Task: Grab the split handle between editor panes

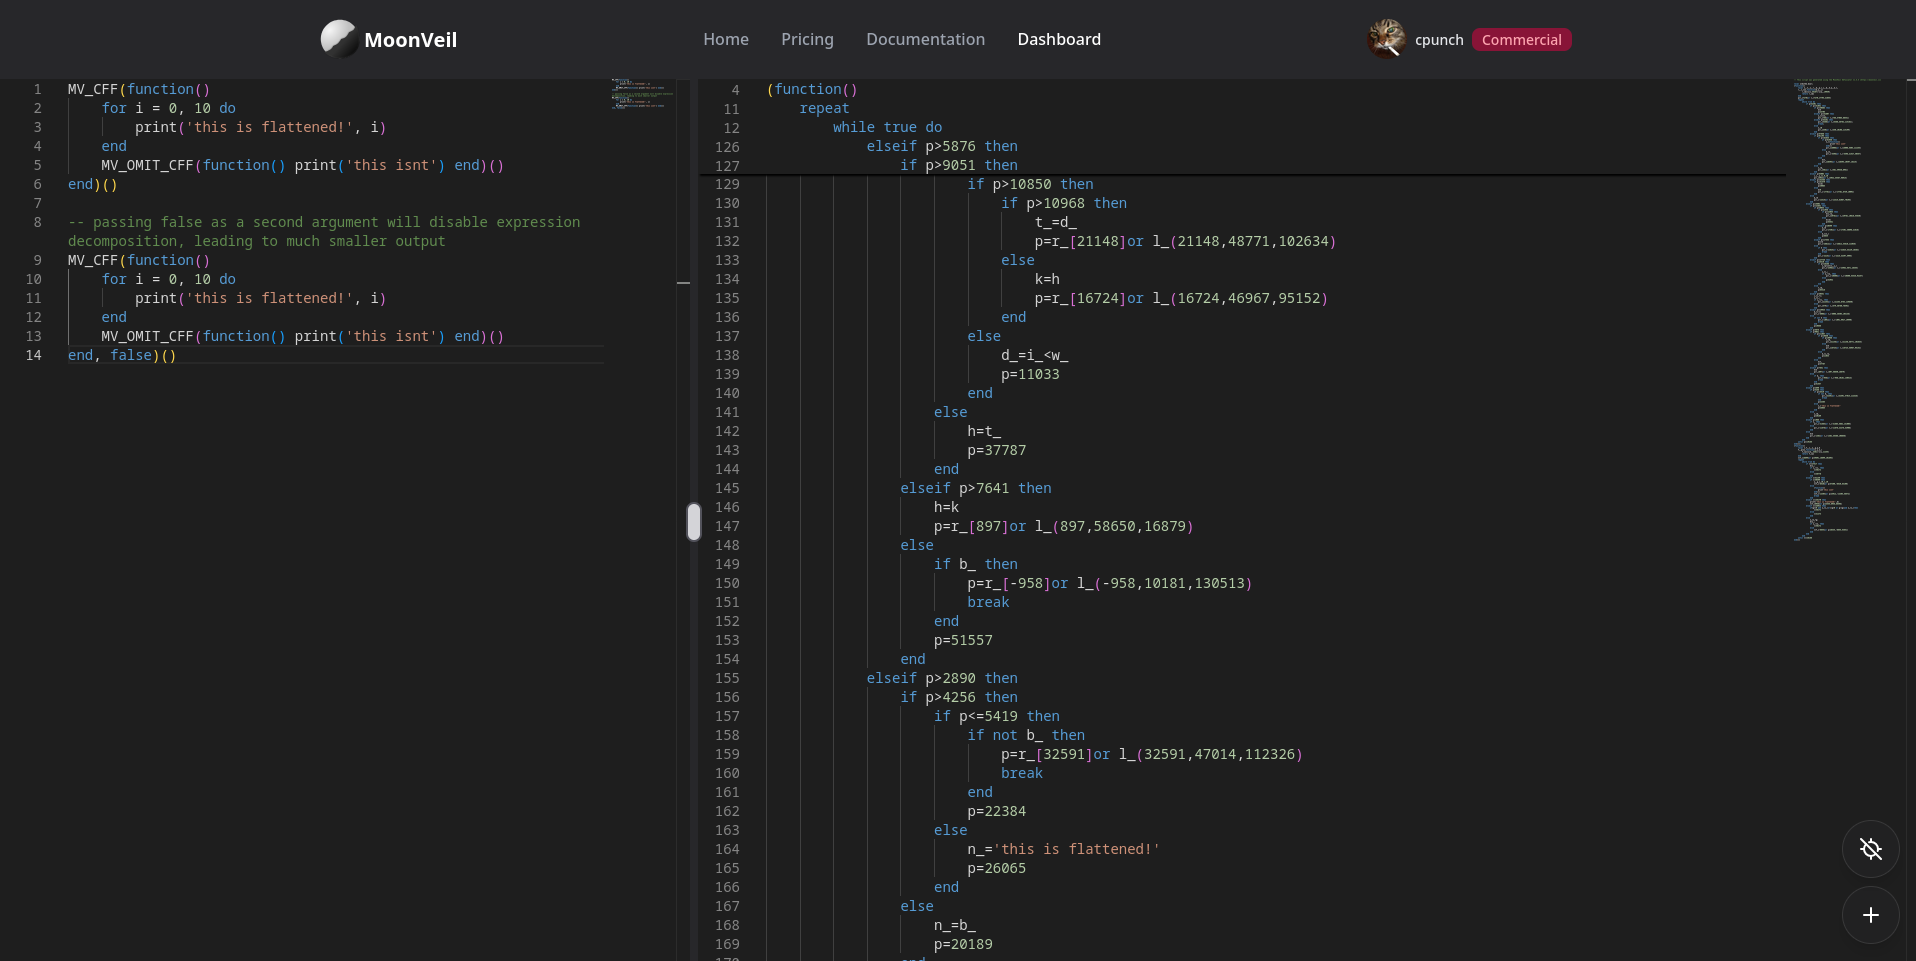Action: 693,521
